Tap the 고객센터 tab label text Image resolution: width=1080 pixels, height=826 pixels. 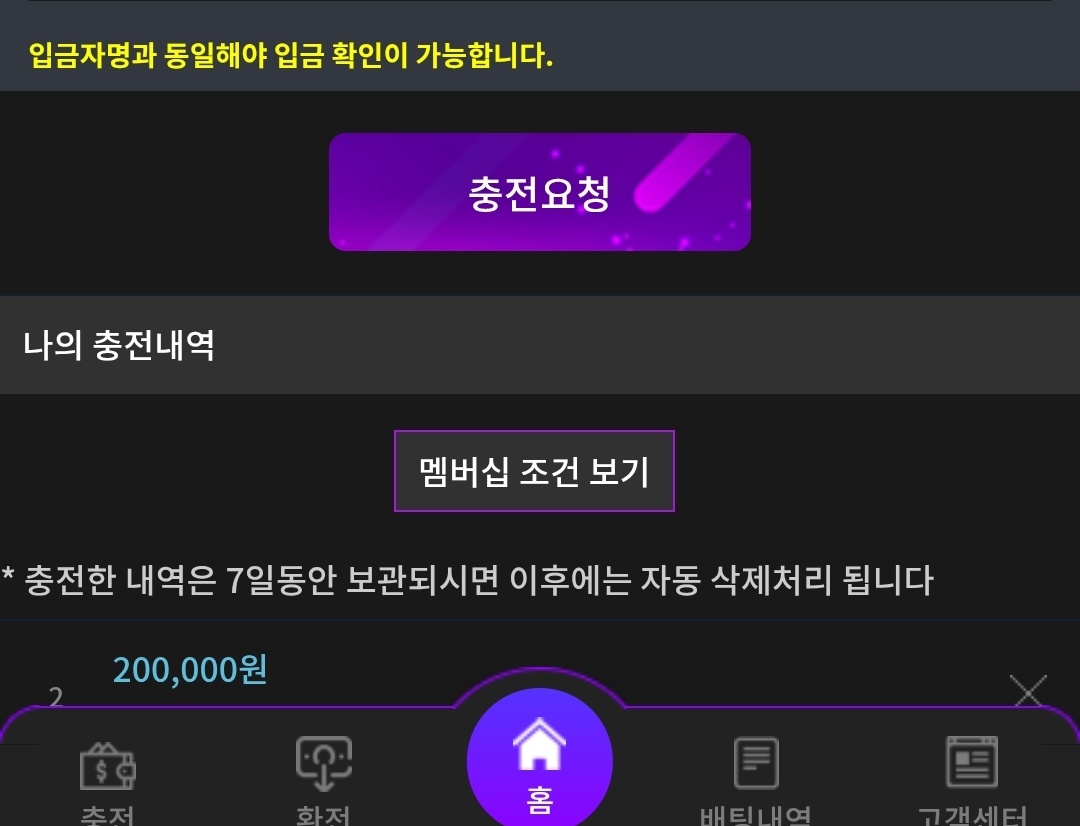tap(972, 816)
